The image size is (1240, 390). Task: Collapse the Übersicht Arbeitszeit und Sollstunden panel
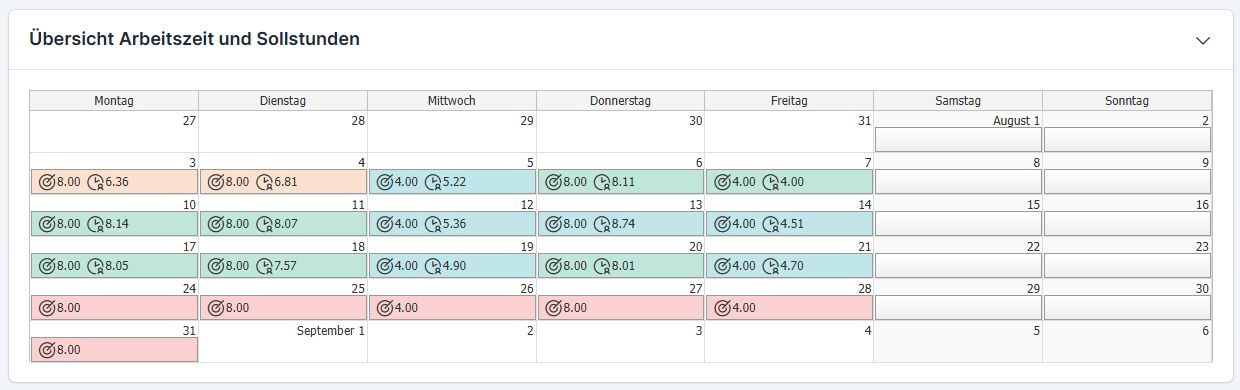[1203, 40]
